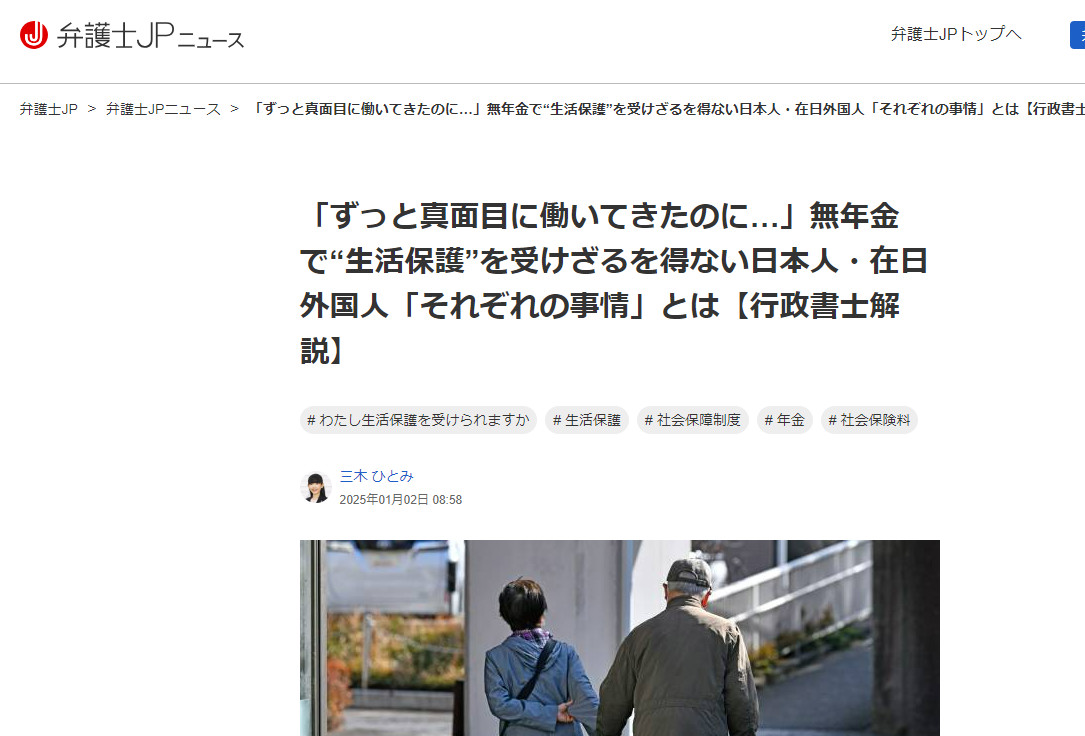The image size is (1085, 736).
Task: Click the main article headline
Action: [x=614, y=283]
